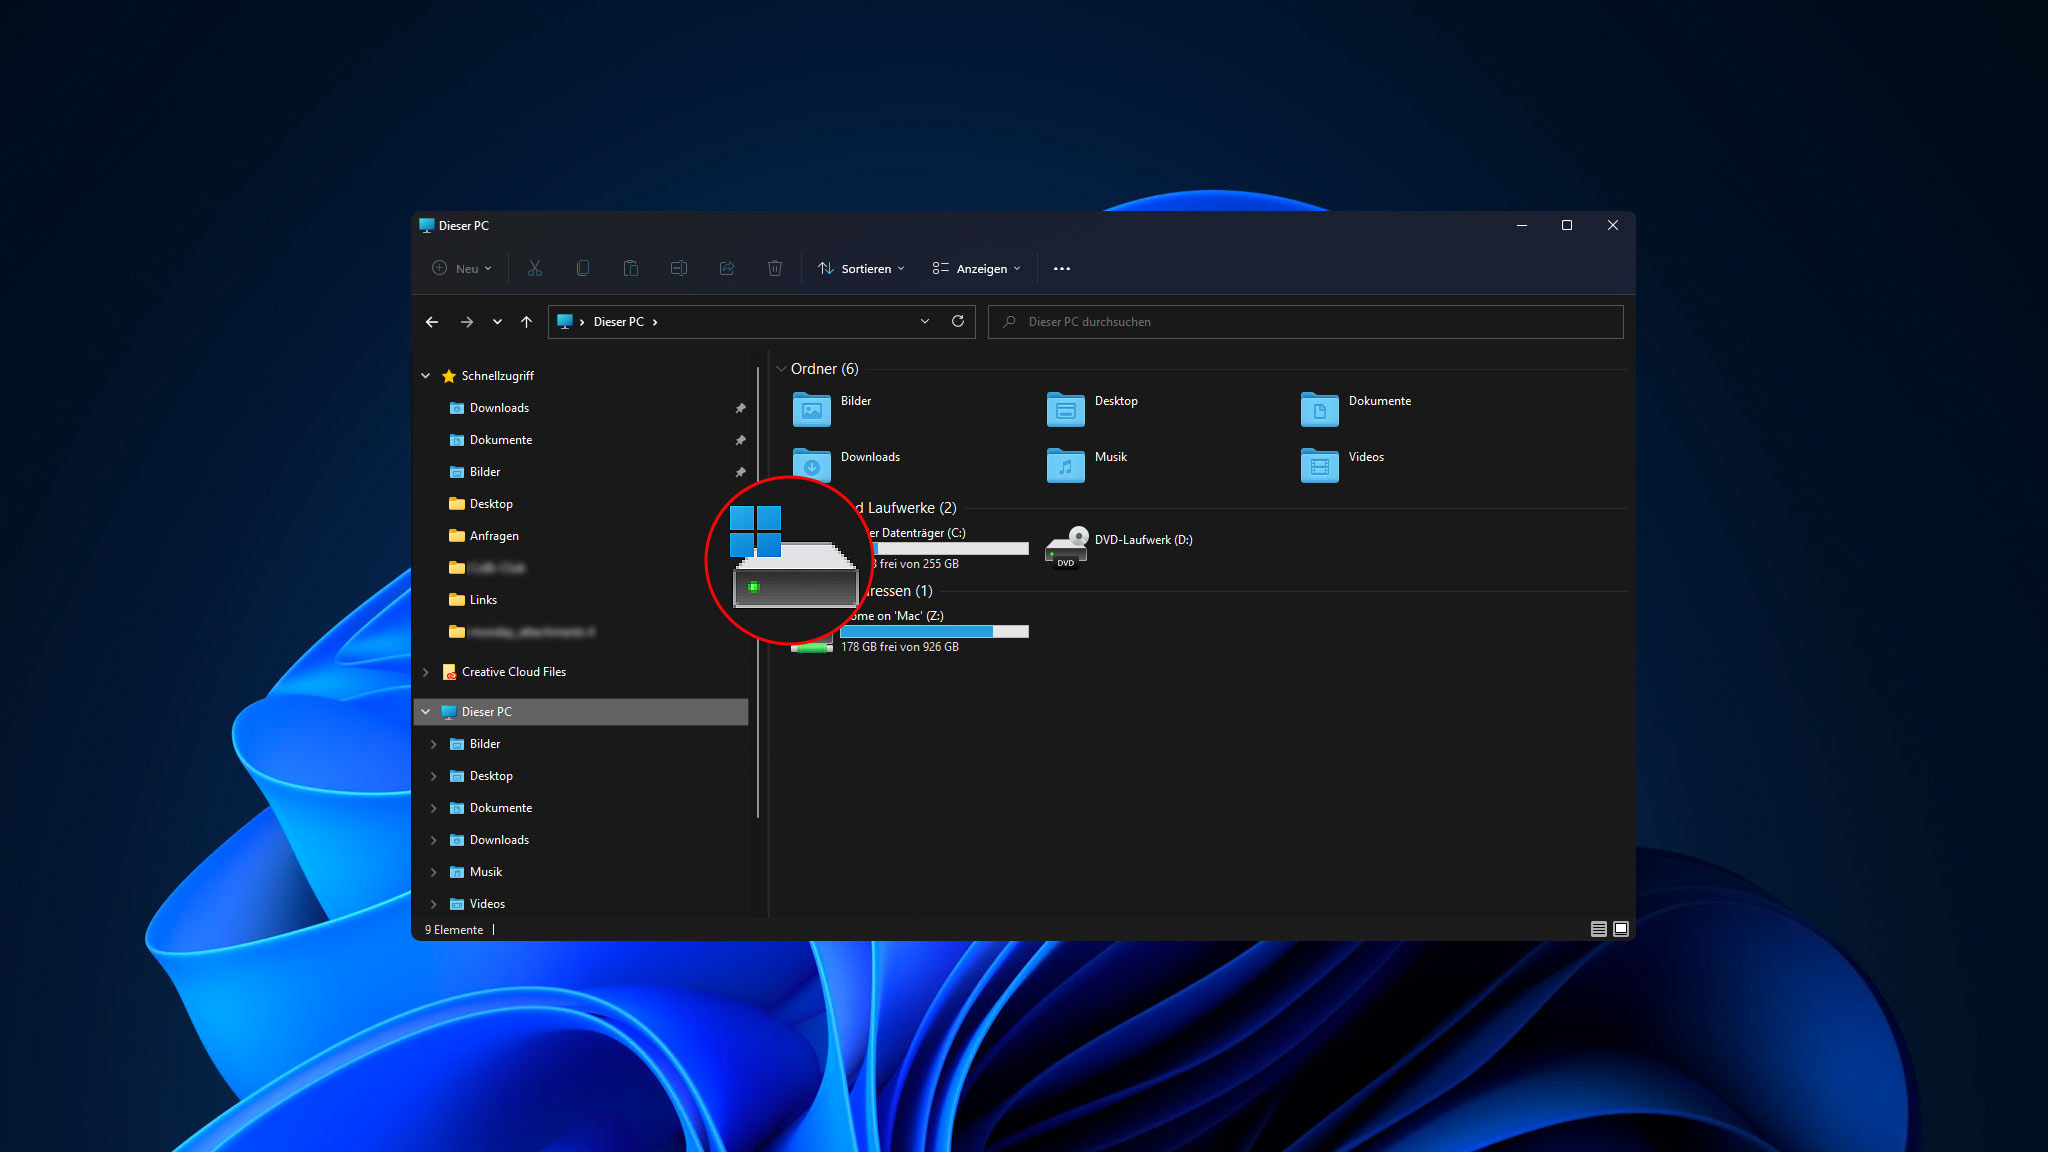Image resolution: width=2048 pixels, height=1152 pixels.
Task: Click the Einfügen (paste) icon
Action: click(631, 268)
